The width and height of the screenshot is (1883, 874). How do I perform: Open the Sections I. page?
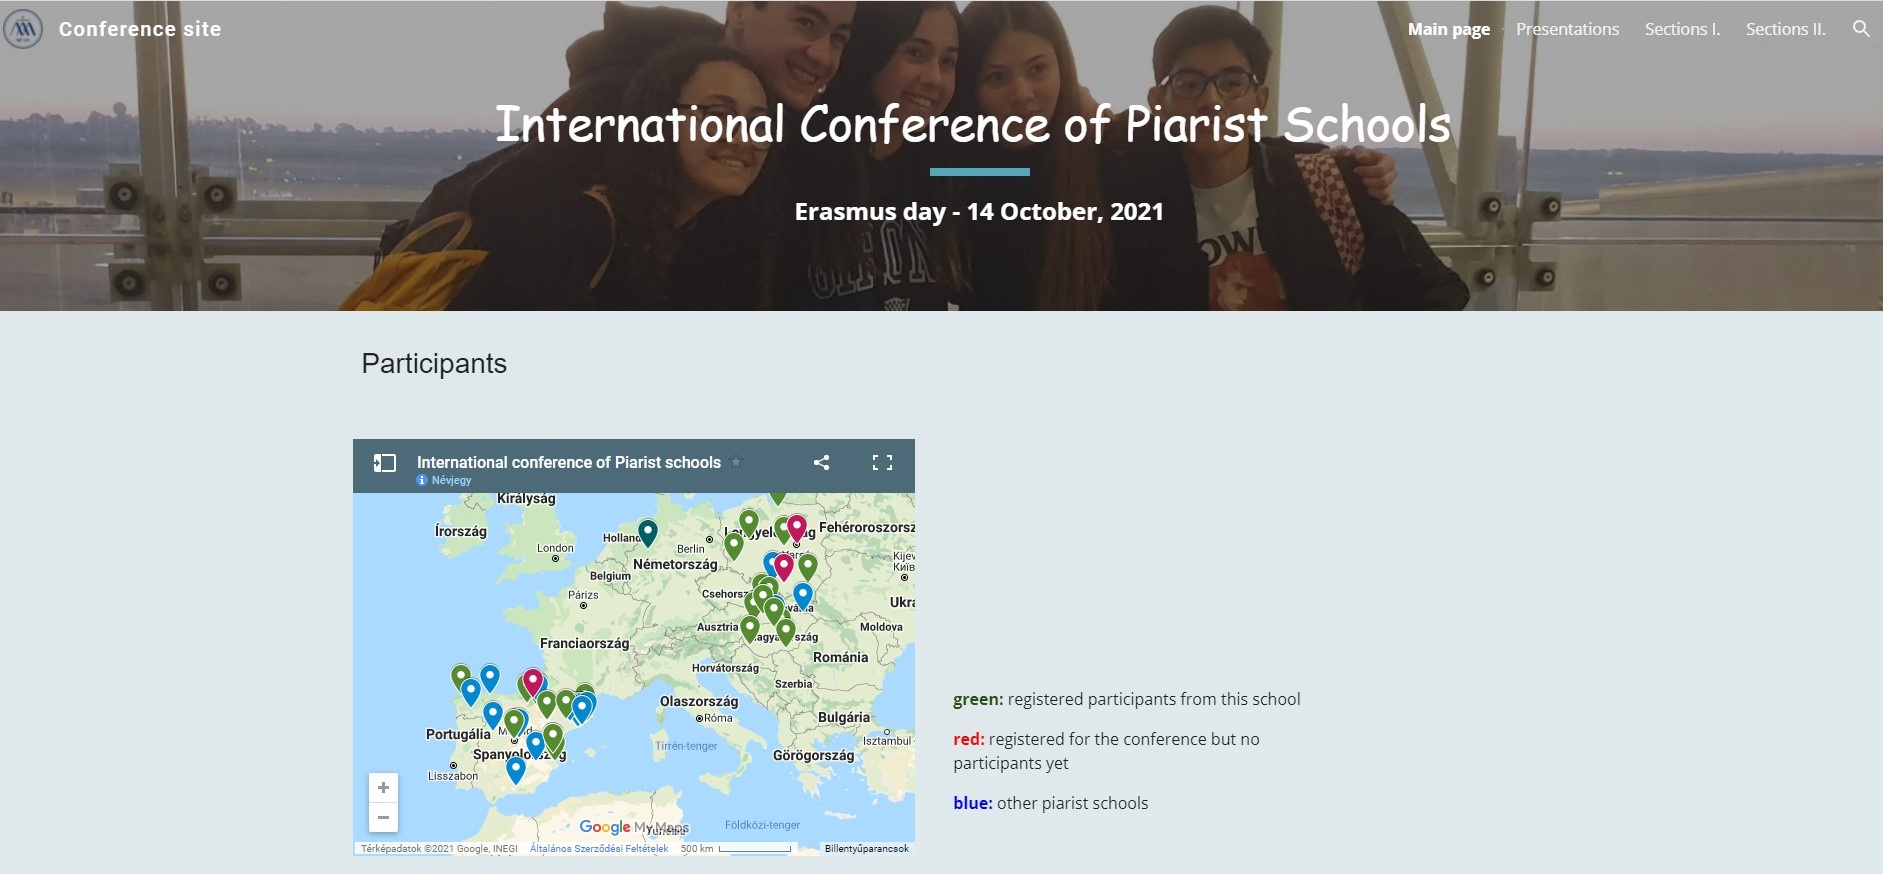(1683, 29)
